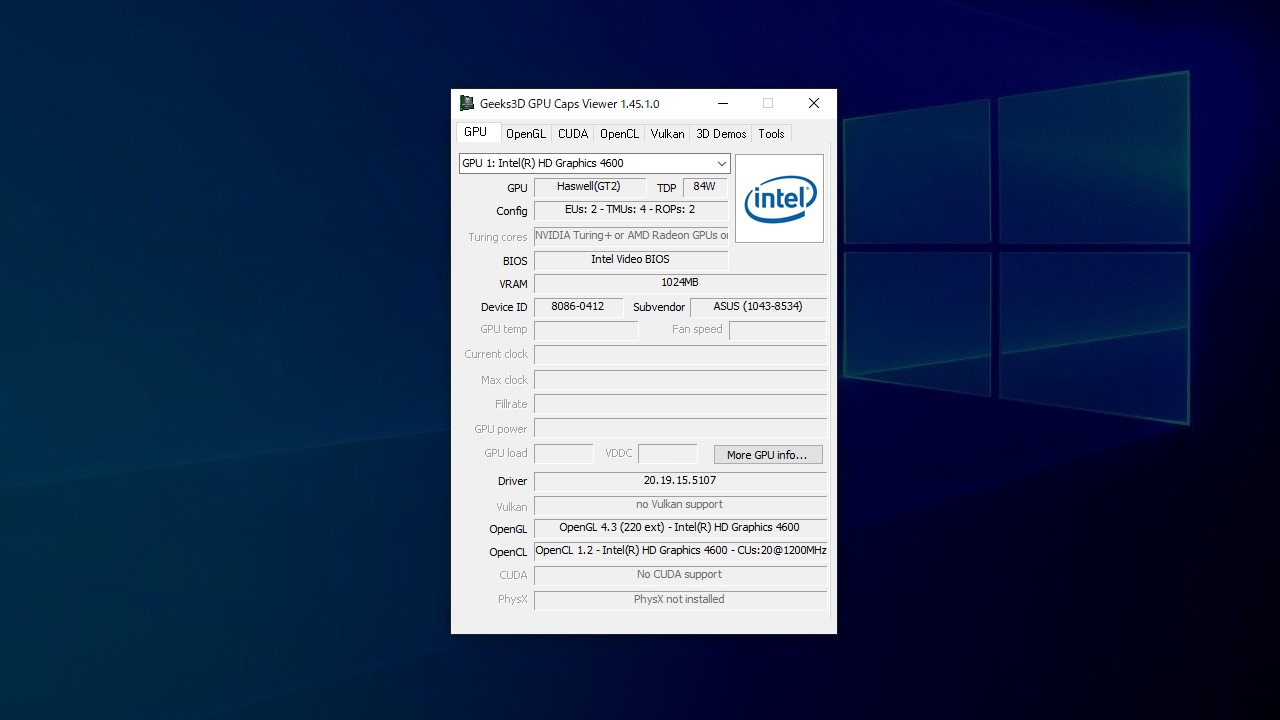Image resolution: width=1280 pixels, height=720 pixels.
Task: Switch to the OpenGL tab
Action: [526, 134]
